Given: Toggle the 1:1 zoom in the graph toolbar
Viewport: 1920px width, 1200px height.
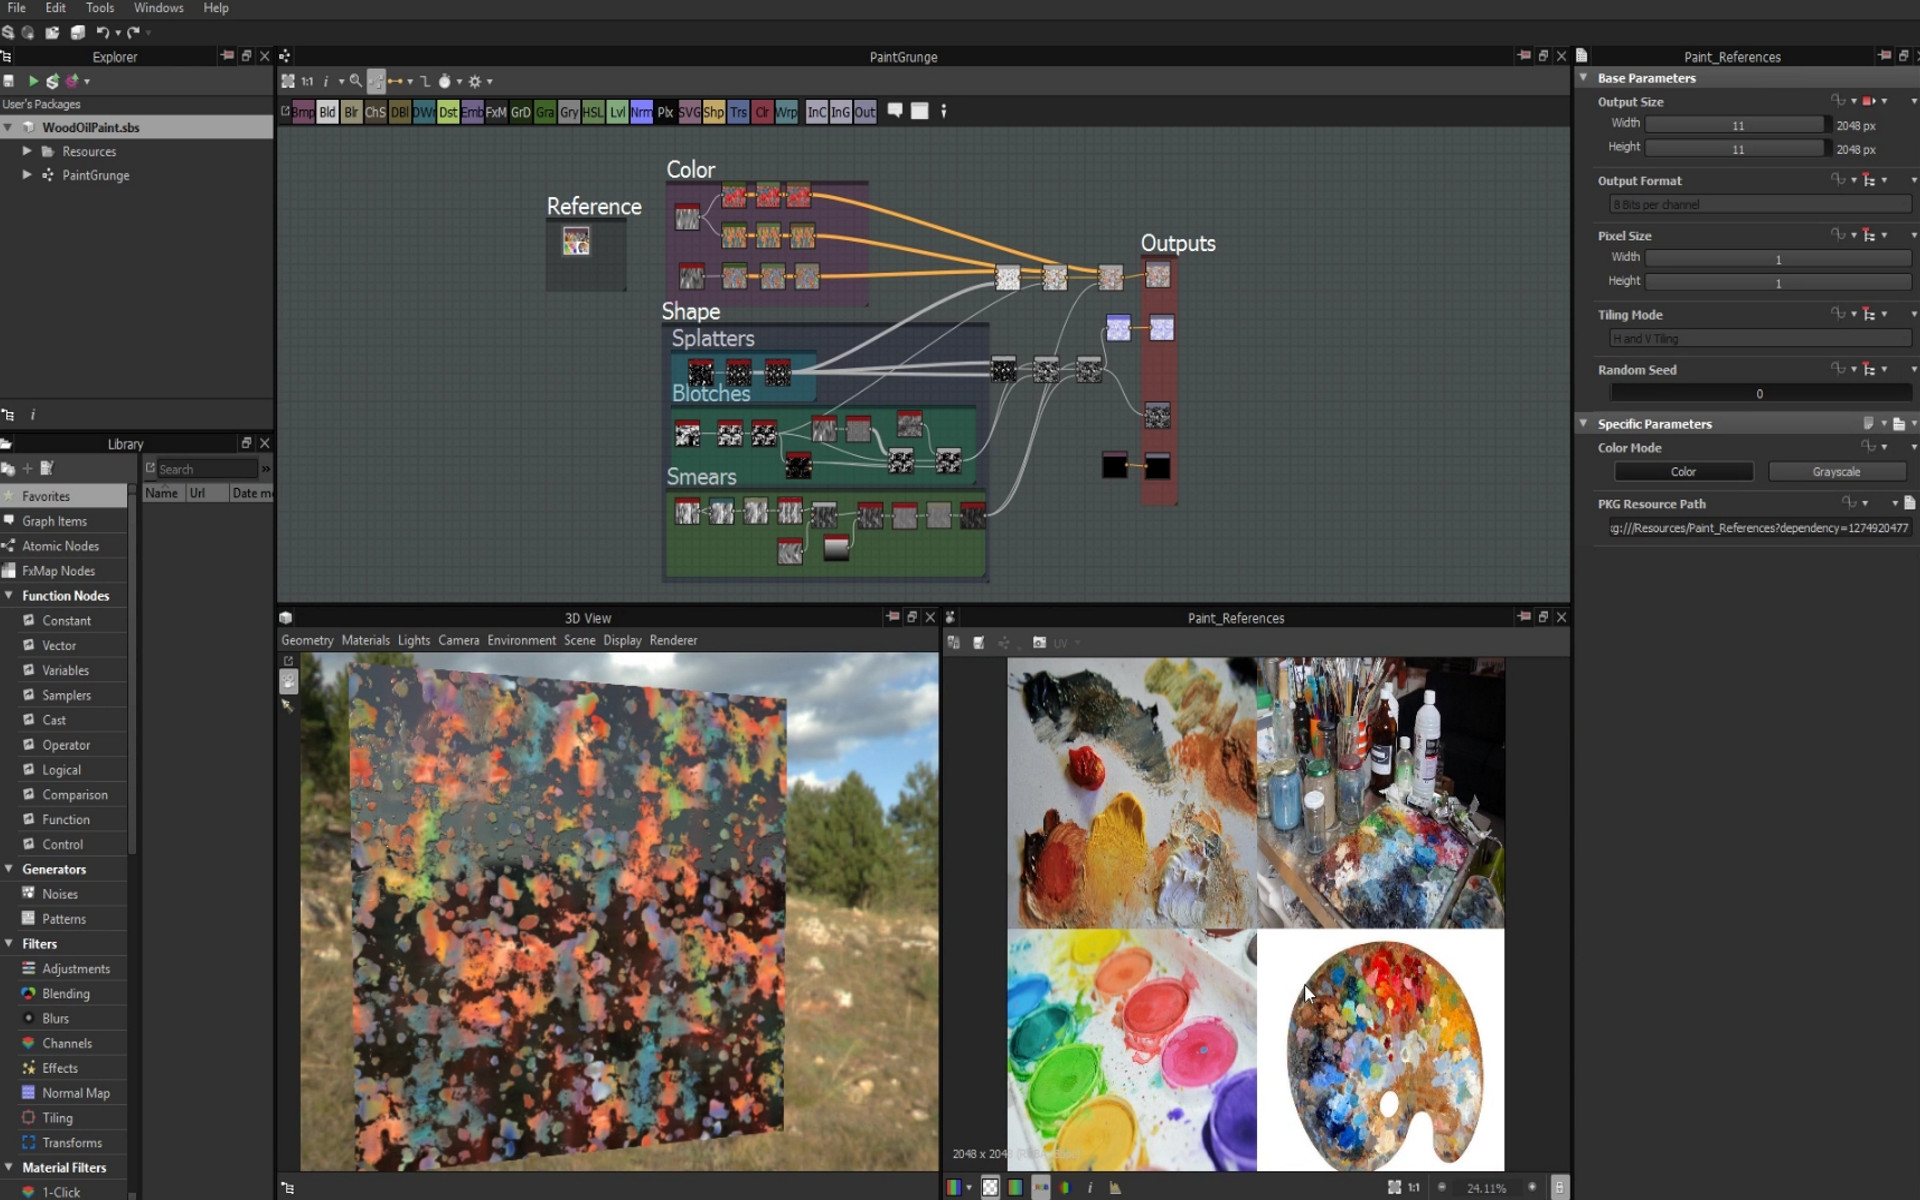Looking at the screenshot, I should 306,81.
